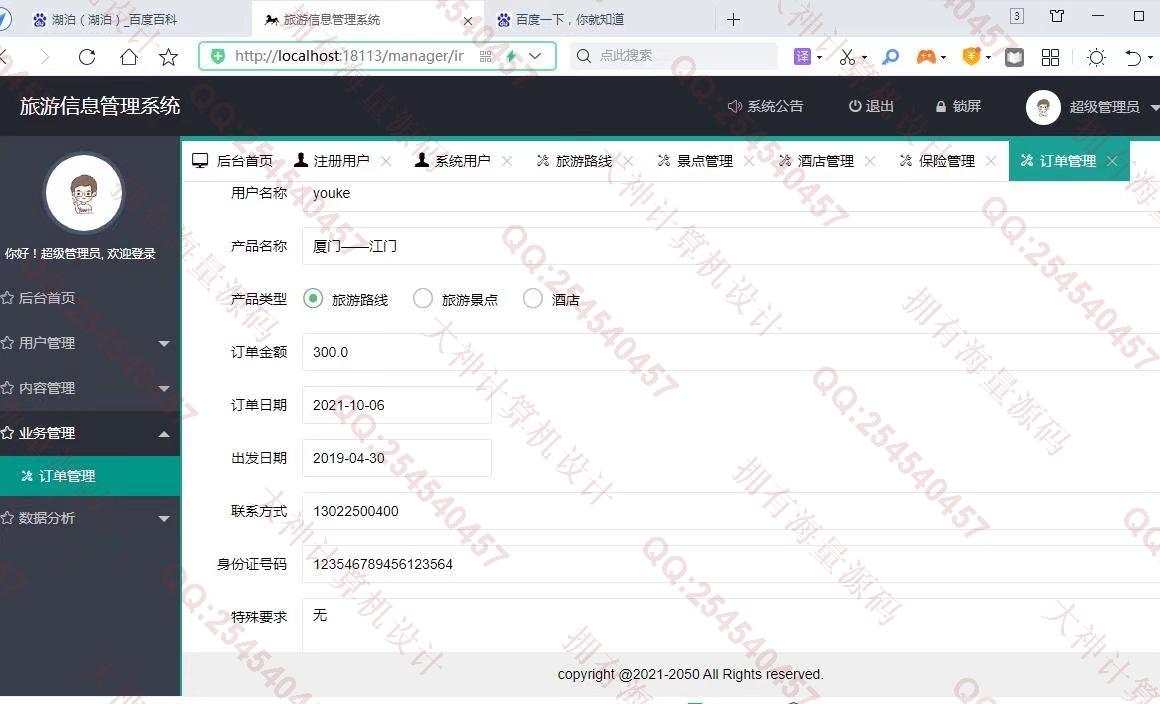
Task: Open 系统公告 announcements
Action: [766, 106]
